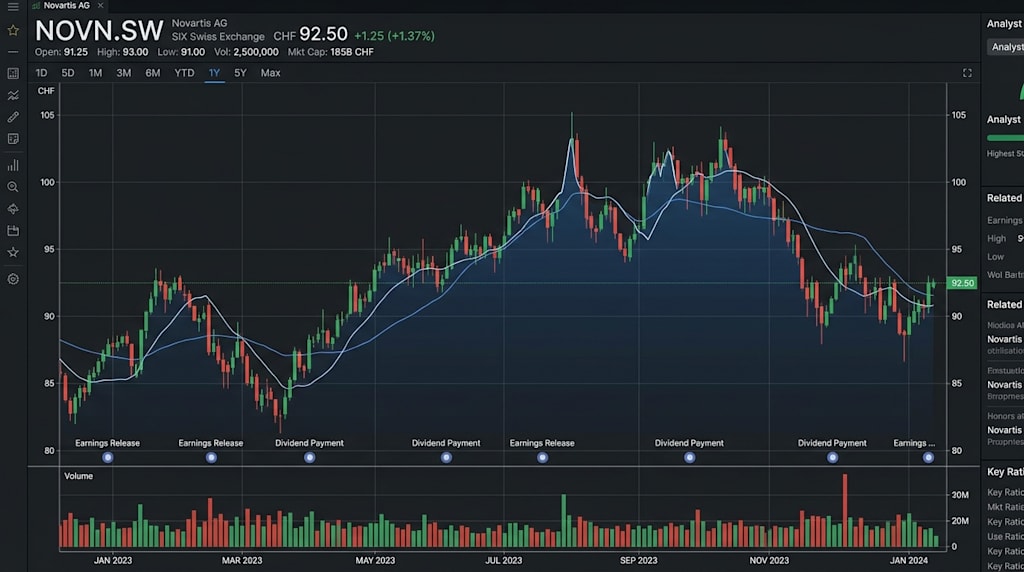Click truncated Earnings marker dot near JAN 2024
Image resolution: width=1024 pixels, height=572 pixels.
928,458
